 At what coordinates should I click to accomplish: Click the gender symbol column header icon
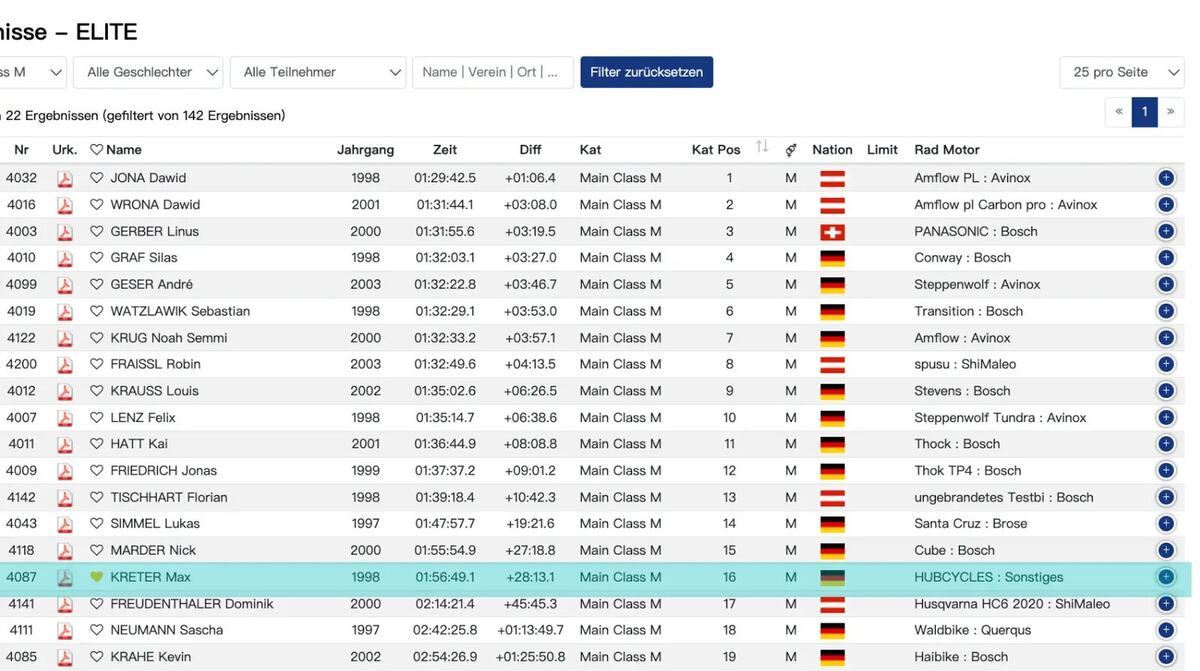click(x=791, y=150)
